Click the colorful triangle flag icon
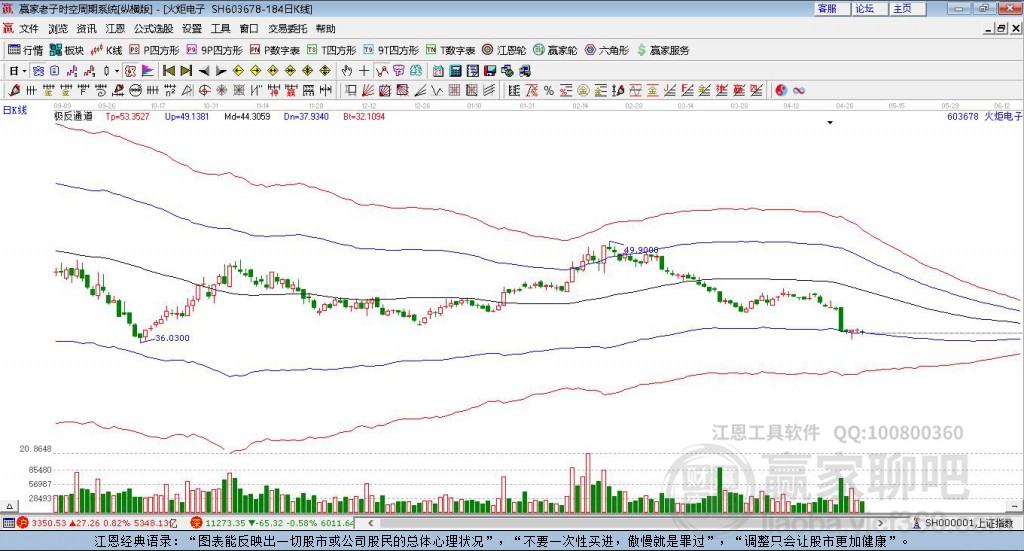This screenshot has height=551, width=1024. click(x=148, y=71)
